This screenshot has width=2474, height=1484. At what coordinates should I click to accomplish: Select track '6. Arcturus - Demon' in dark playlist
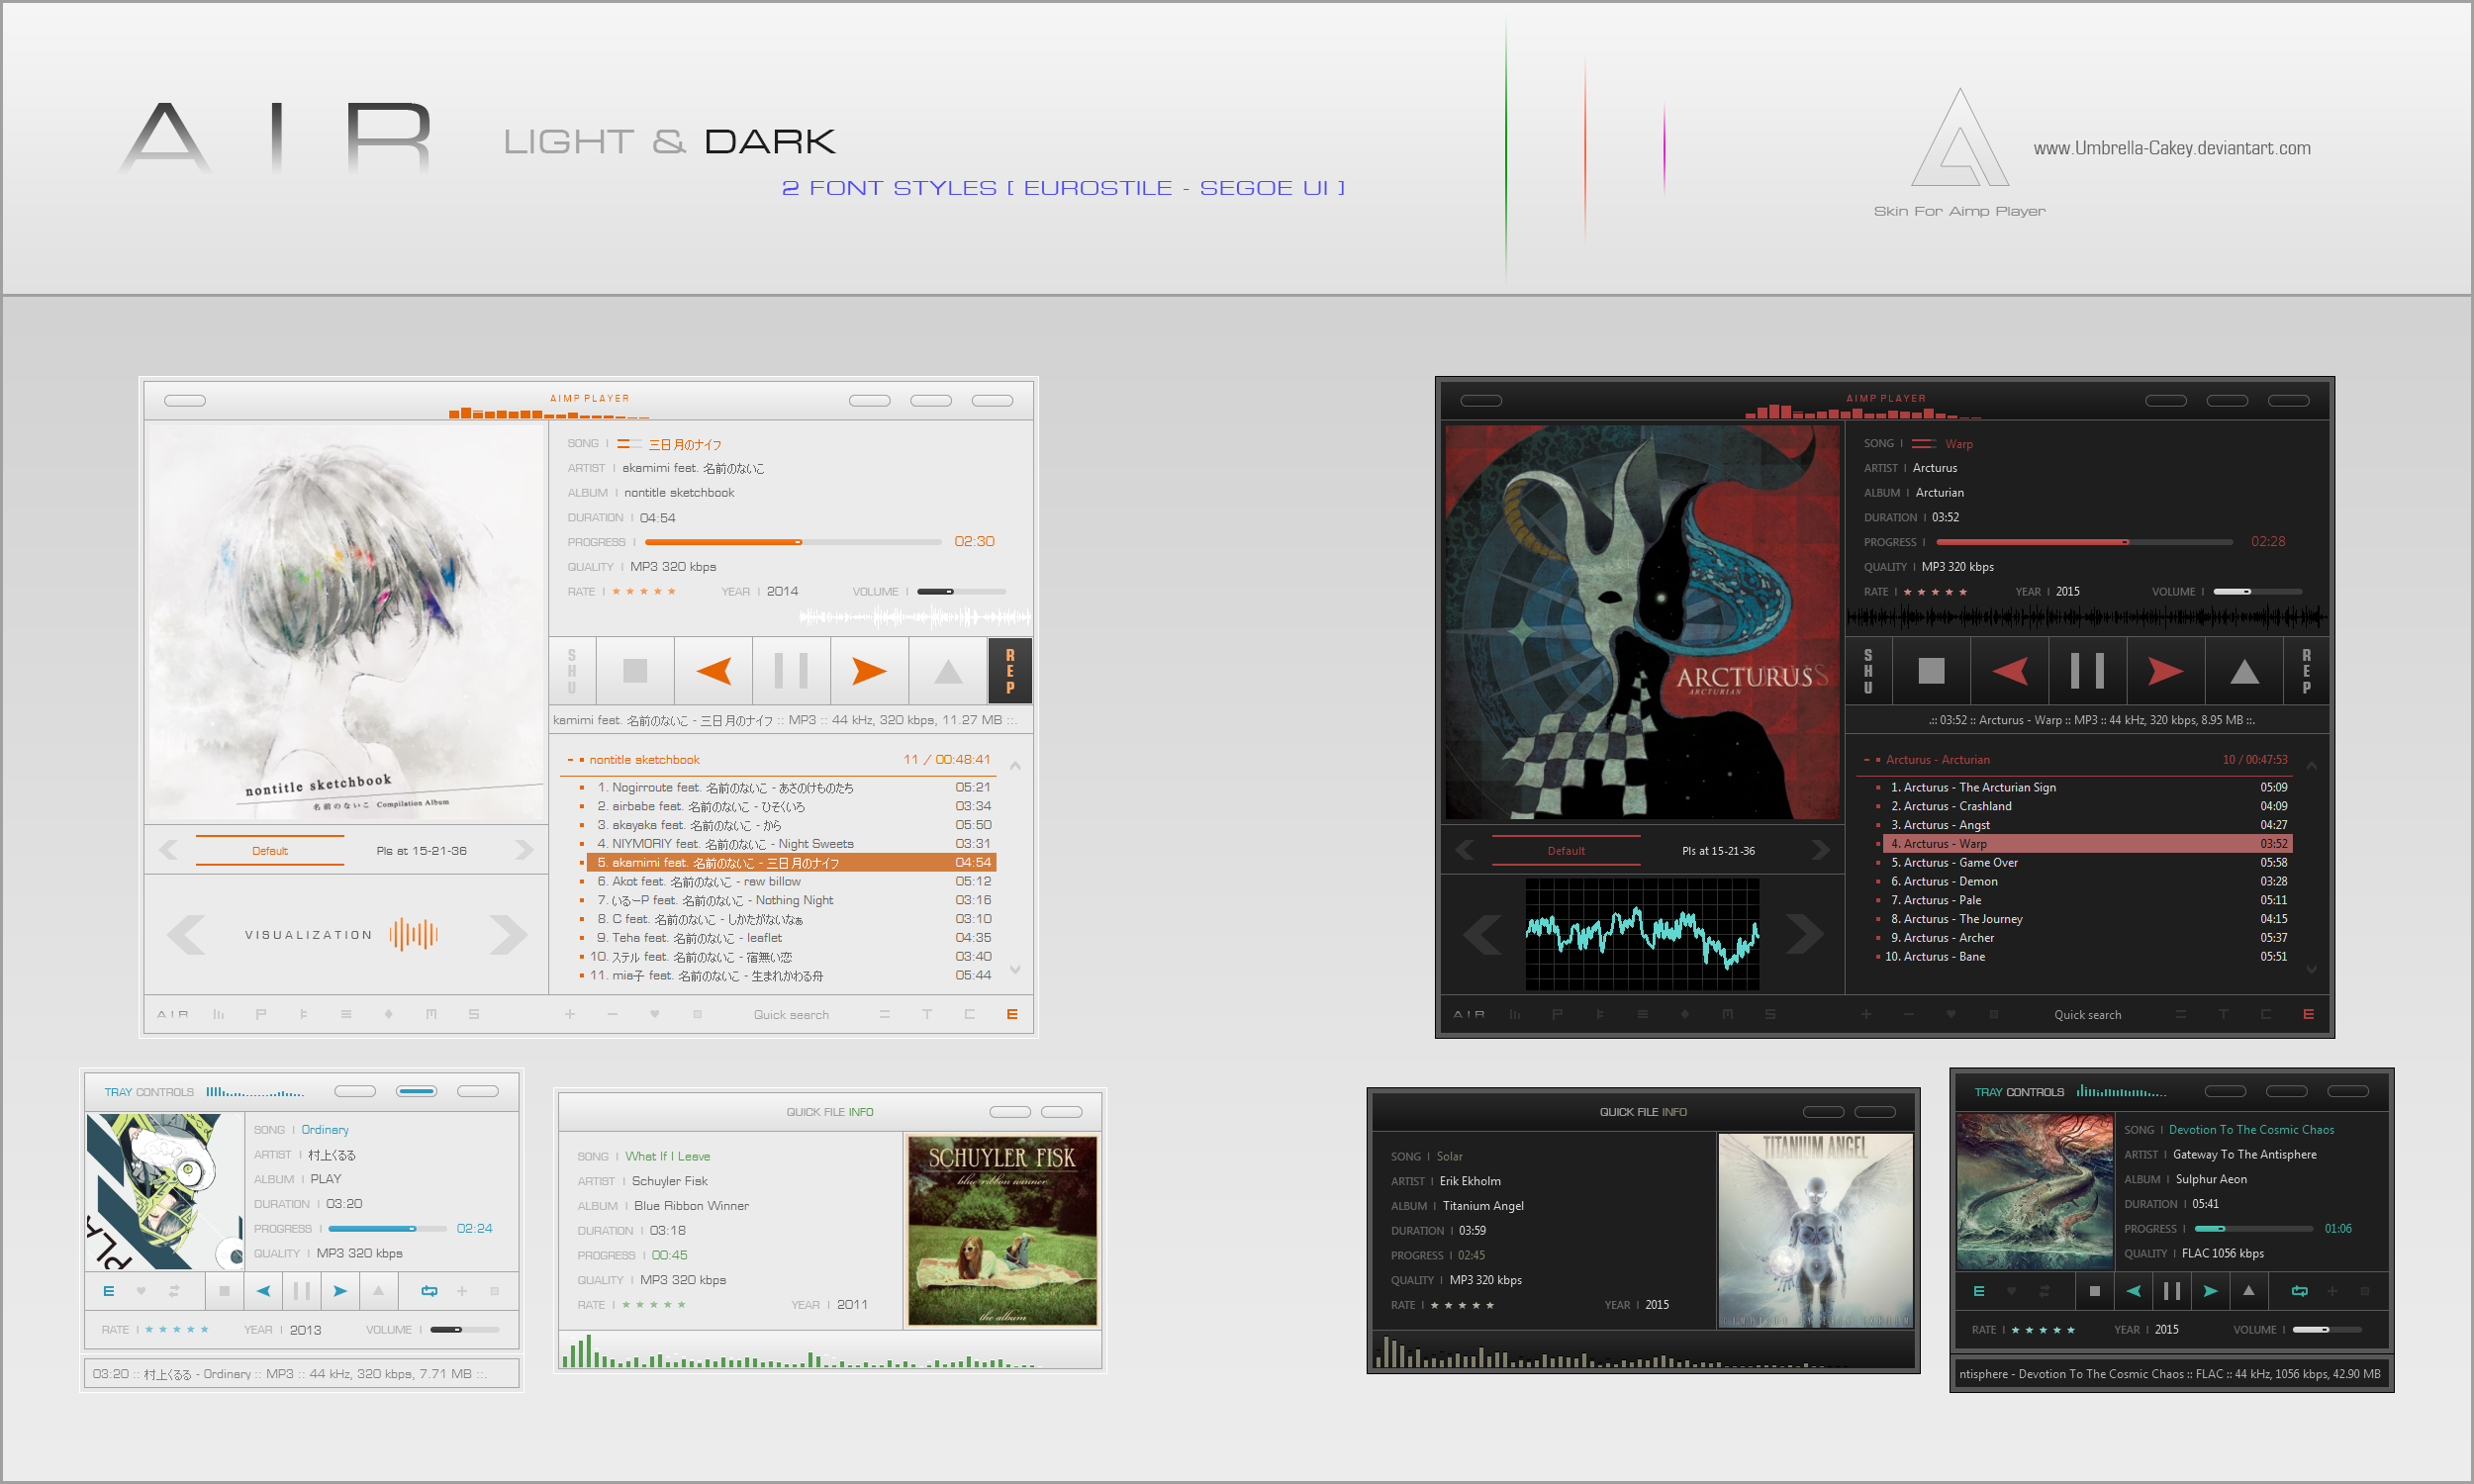tap(2085, 881)
